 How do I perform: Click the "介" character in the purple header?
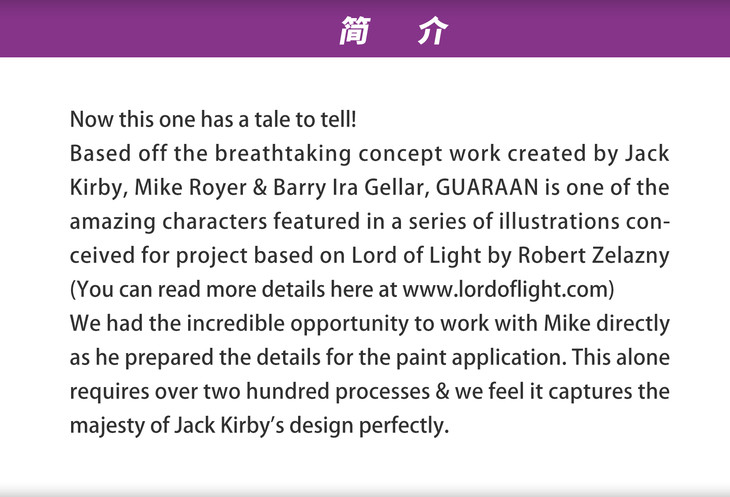433,32
